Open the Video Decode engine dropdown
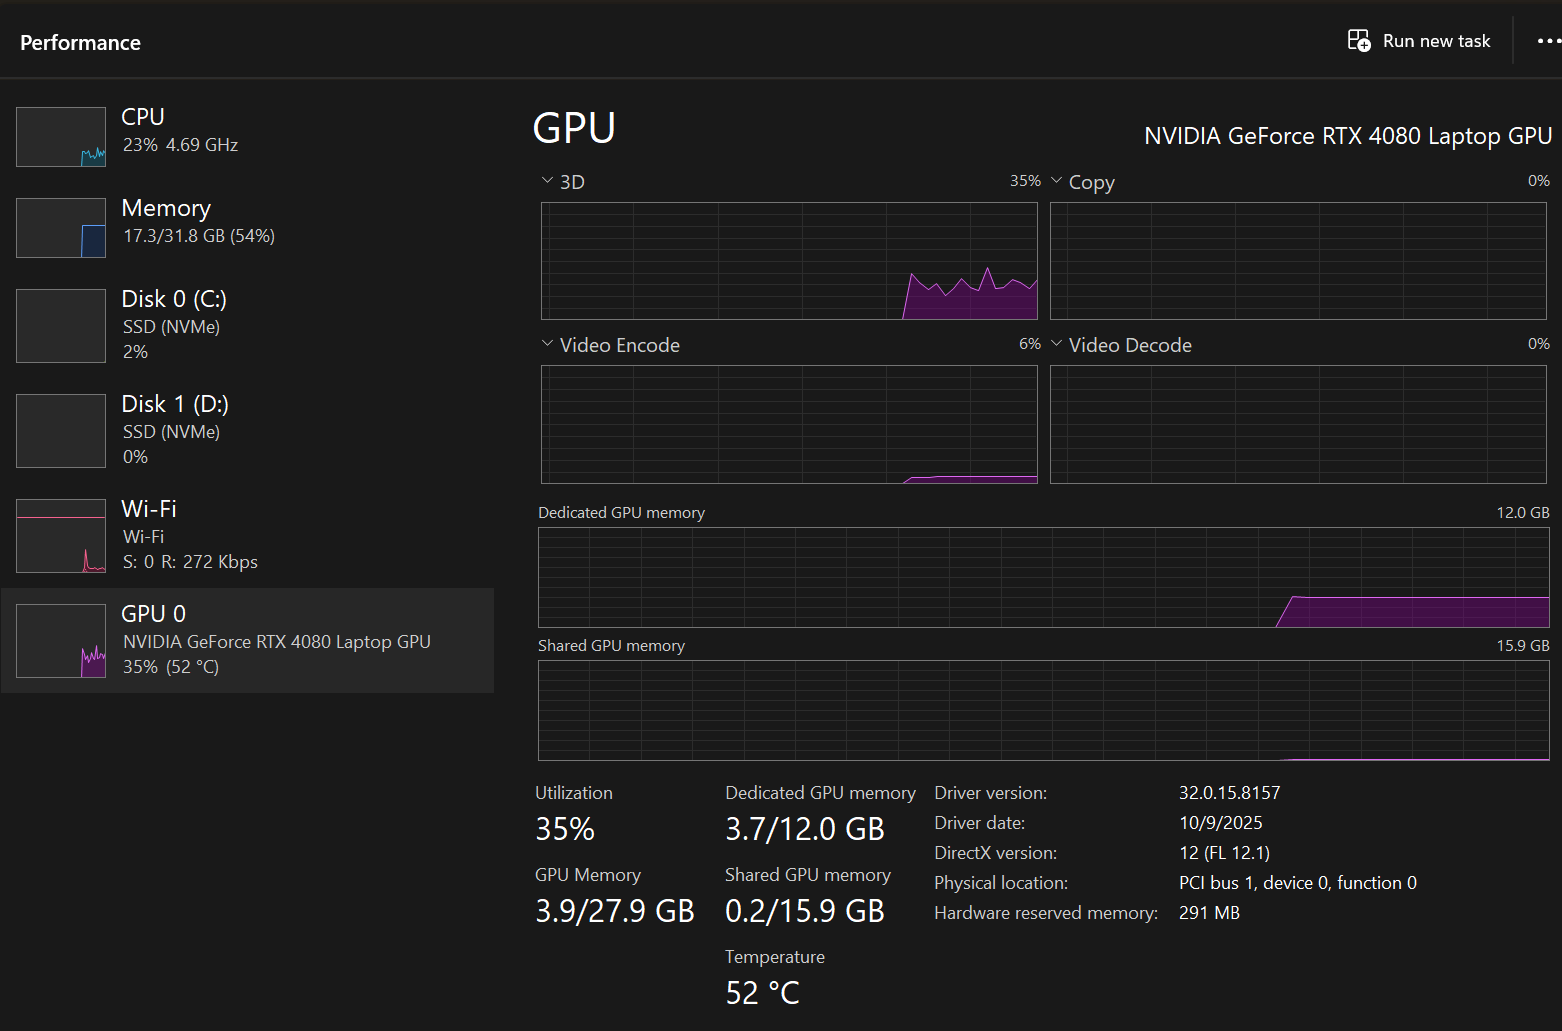 [x=1057, y=344]
